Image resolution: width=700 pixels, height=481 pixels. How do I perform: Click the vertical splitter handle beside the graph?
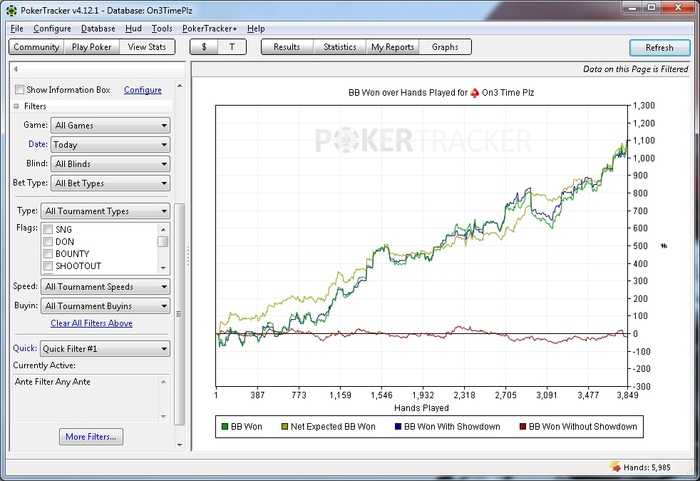pos(188,256)
